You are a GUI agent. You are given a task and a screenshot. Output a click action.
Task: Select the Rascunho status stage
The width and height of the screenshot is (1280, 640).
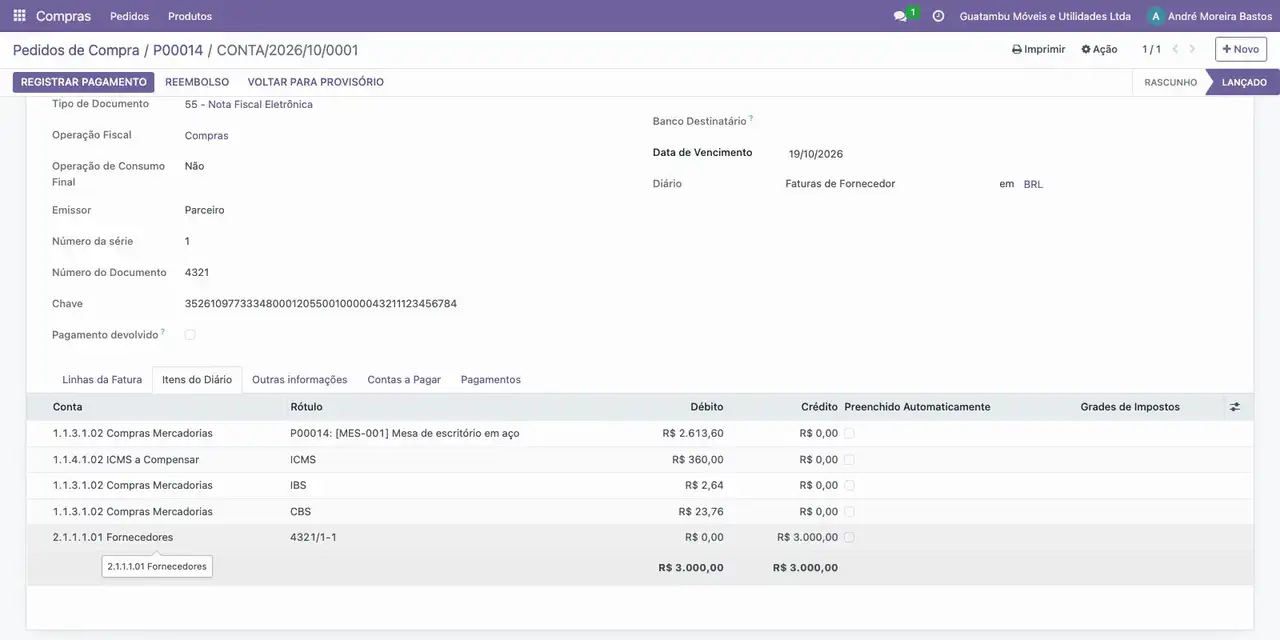point(1170,82)
